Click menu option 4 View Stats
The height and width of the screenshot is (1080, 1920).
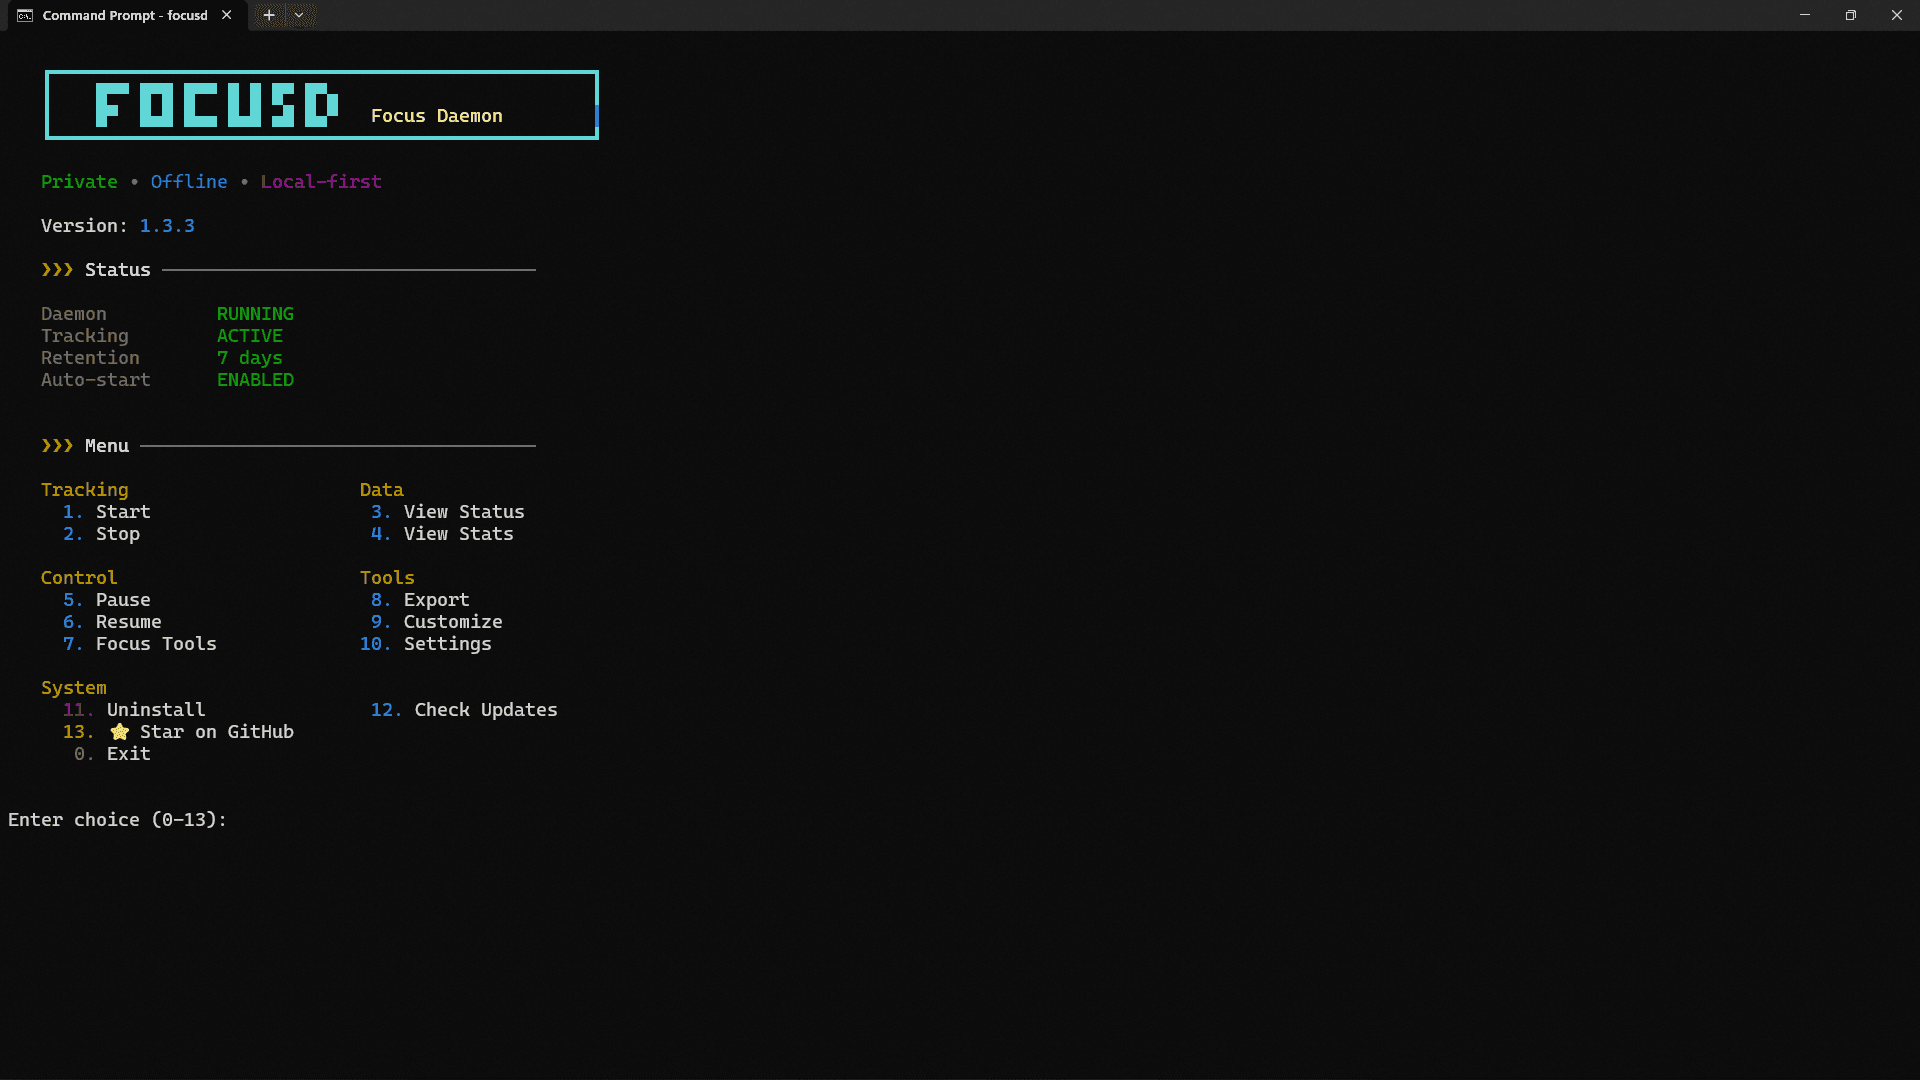pyautogui.click(x=442, y=534)
